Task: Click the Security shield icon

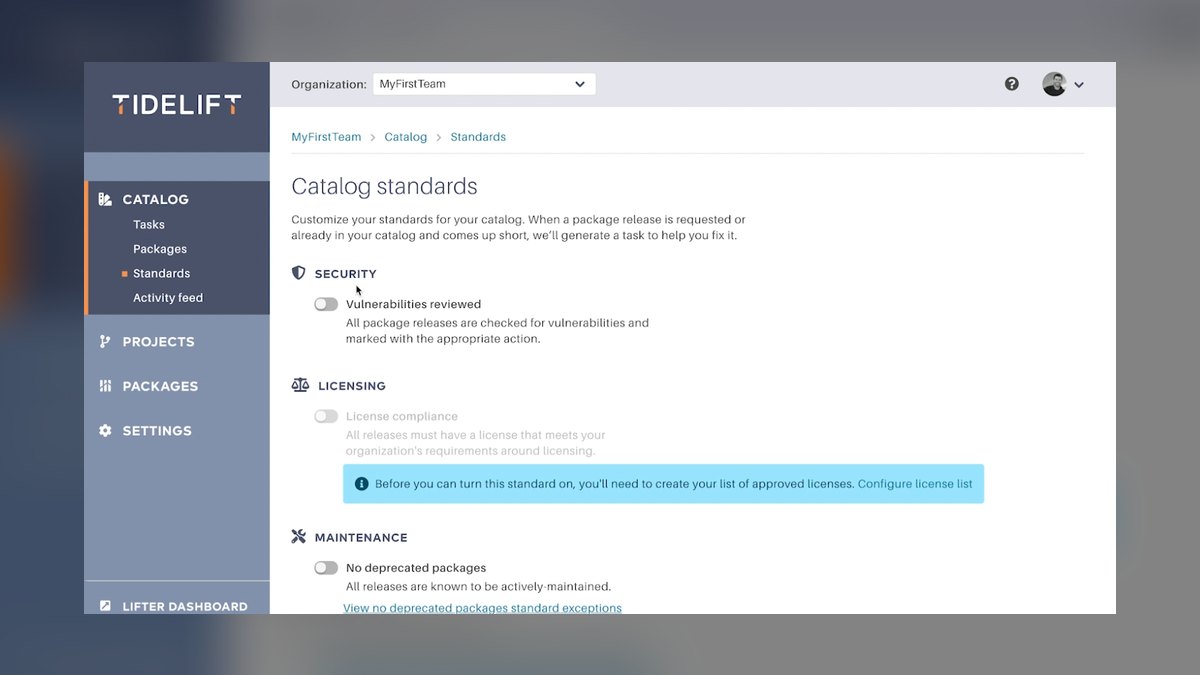Action: [298, 273]
